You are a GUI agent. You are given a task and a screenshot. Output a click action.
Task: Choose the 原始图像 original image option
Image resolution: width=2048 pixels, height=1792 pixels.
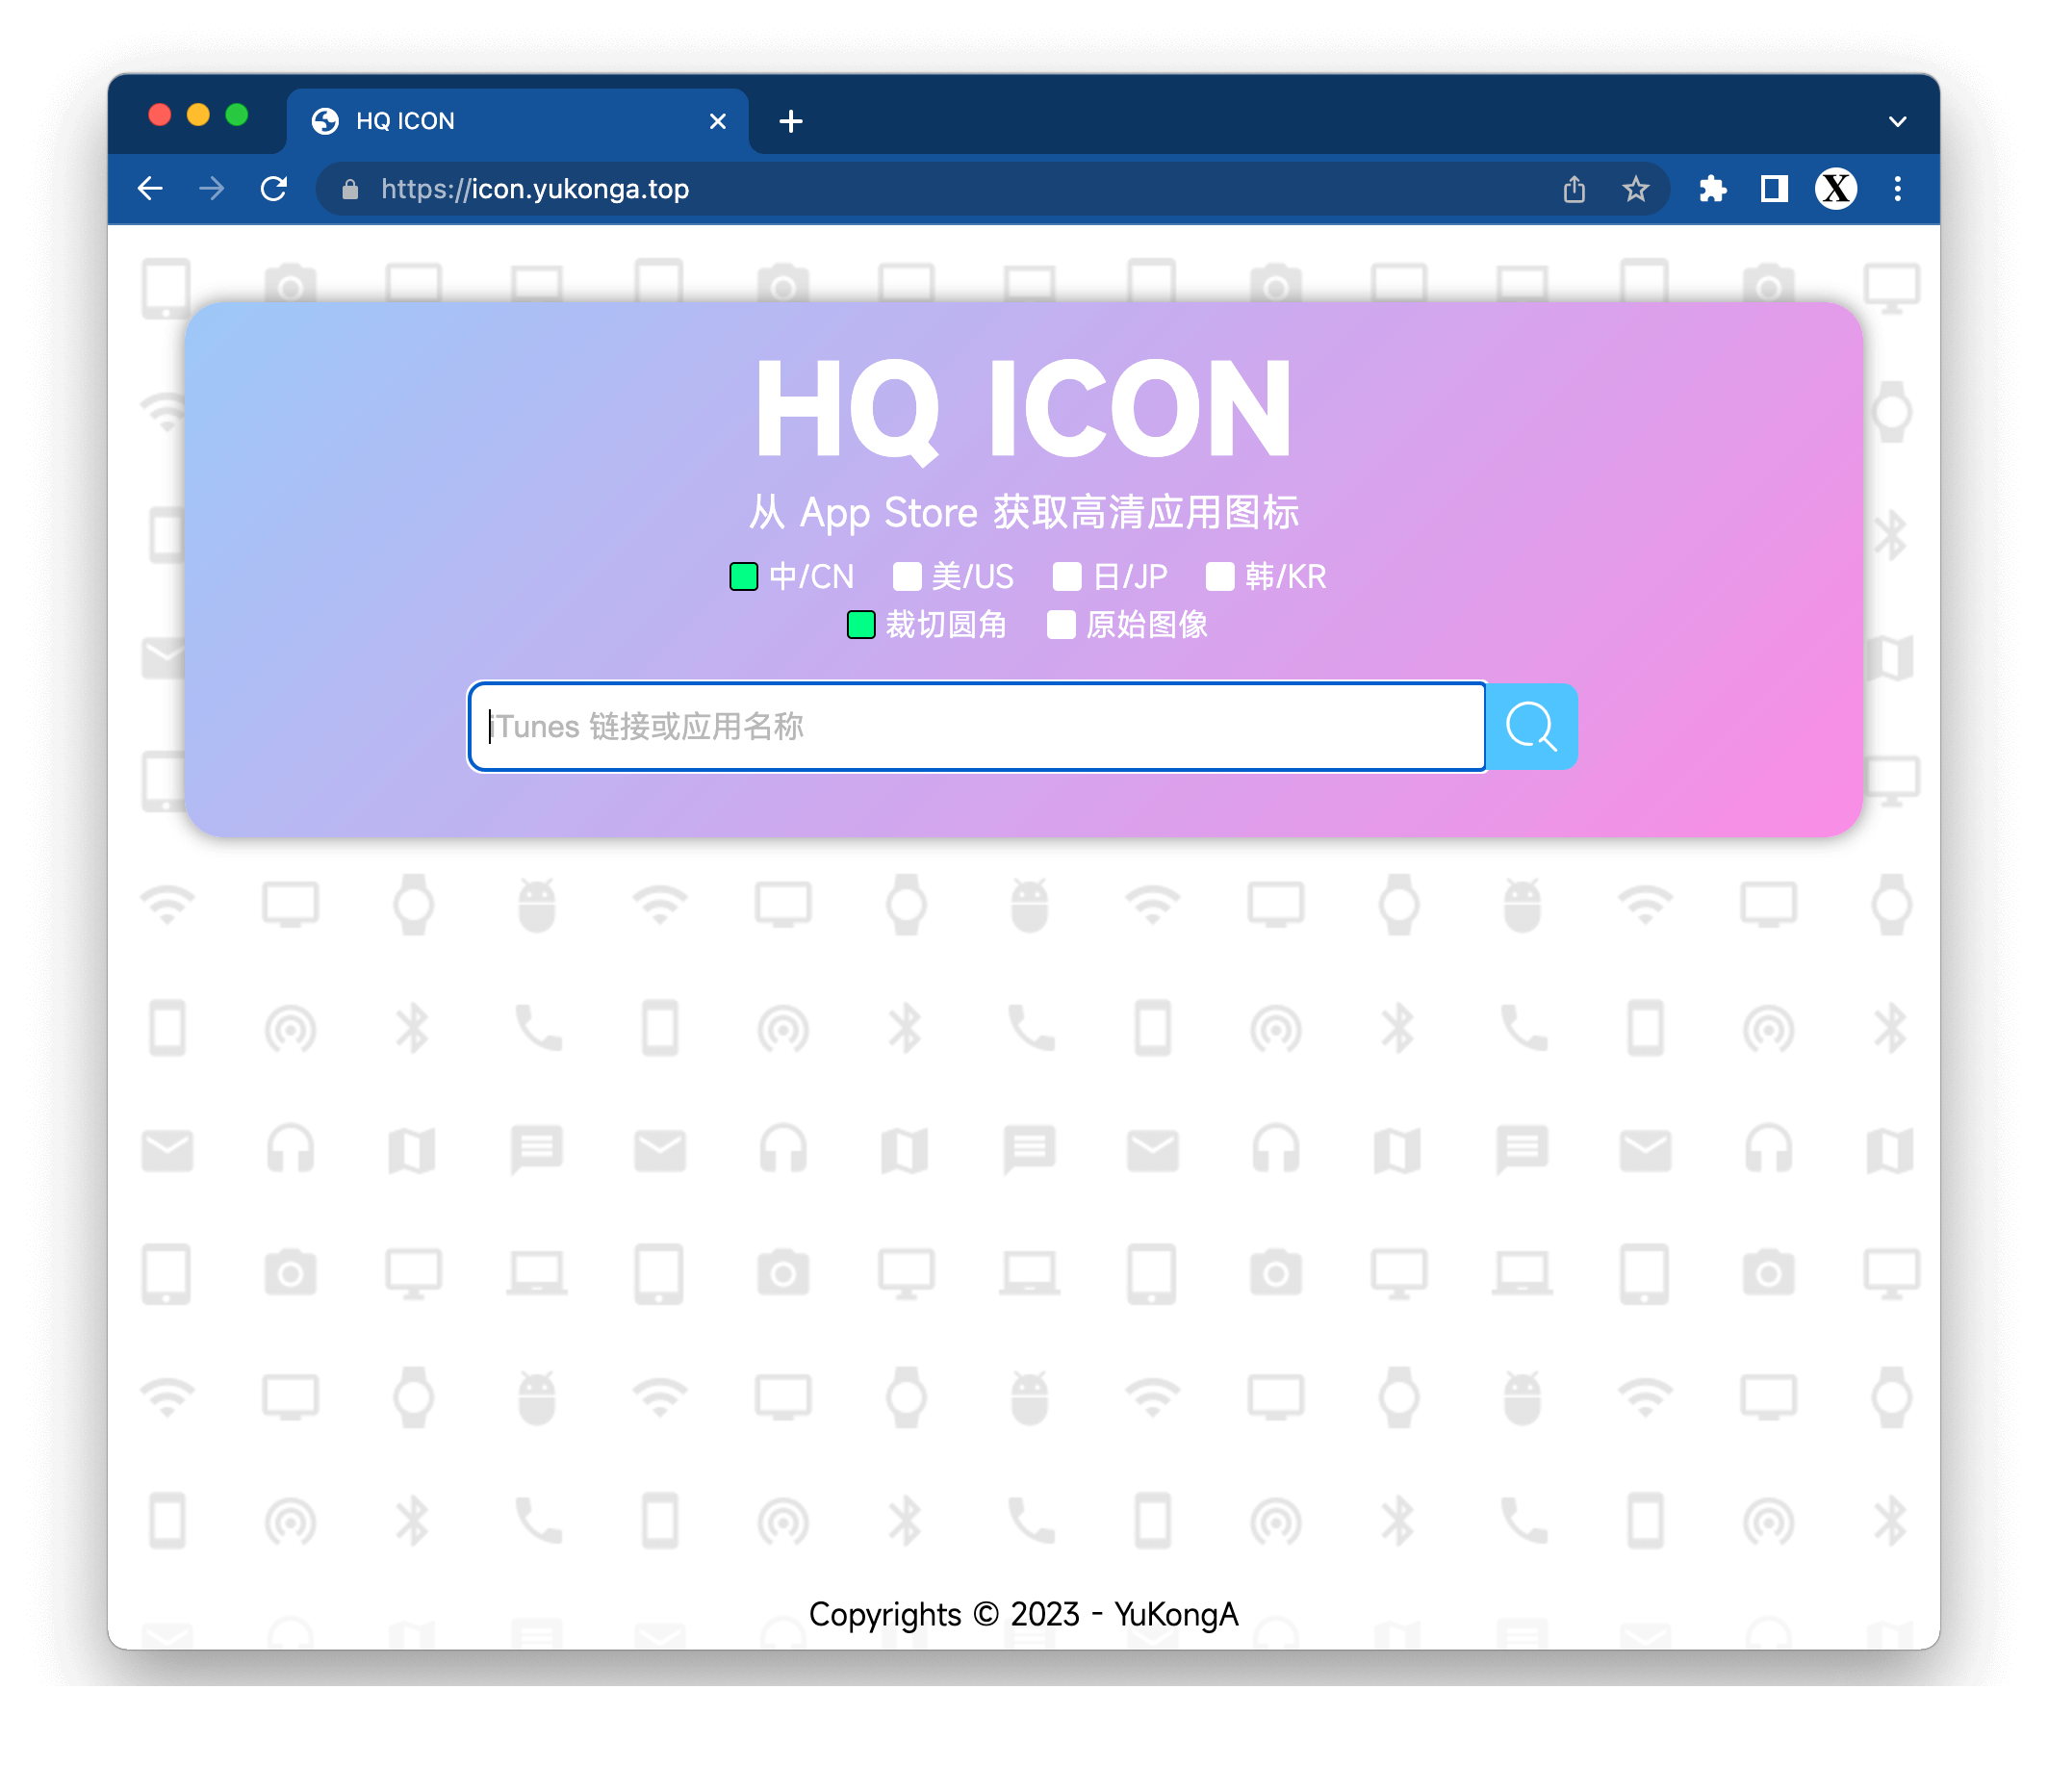(1061, 625)
